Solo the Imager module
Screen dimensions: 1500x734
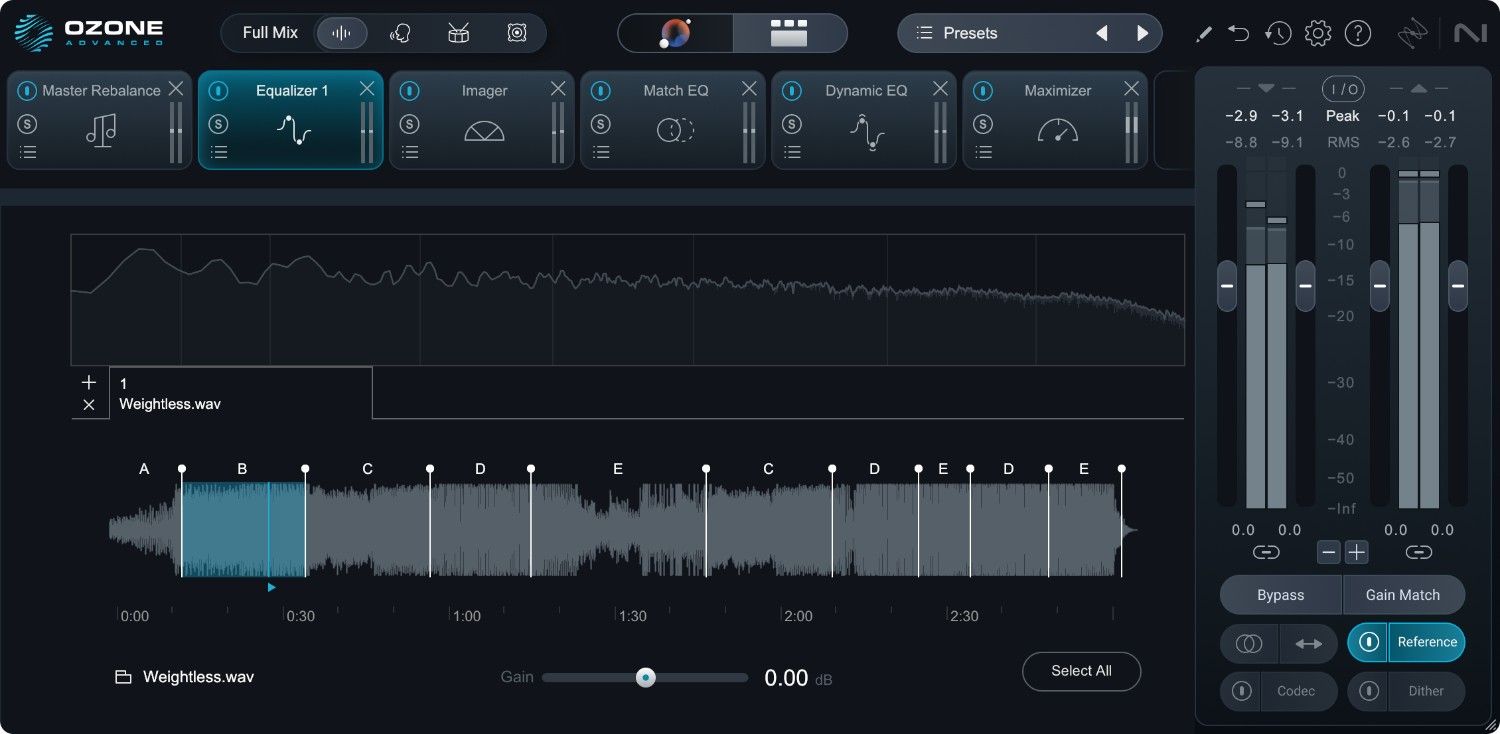point(409,124)
